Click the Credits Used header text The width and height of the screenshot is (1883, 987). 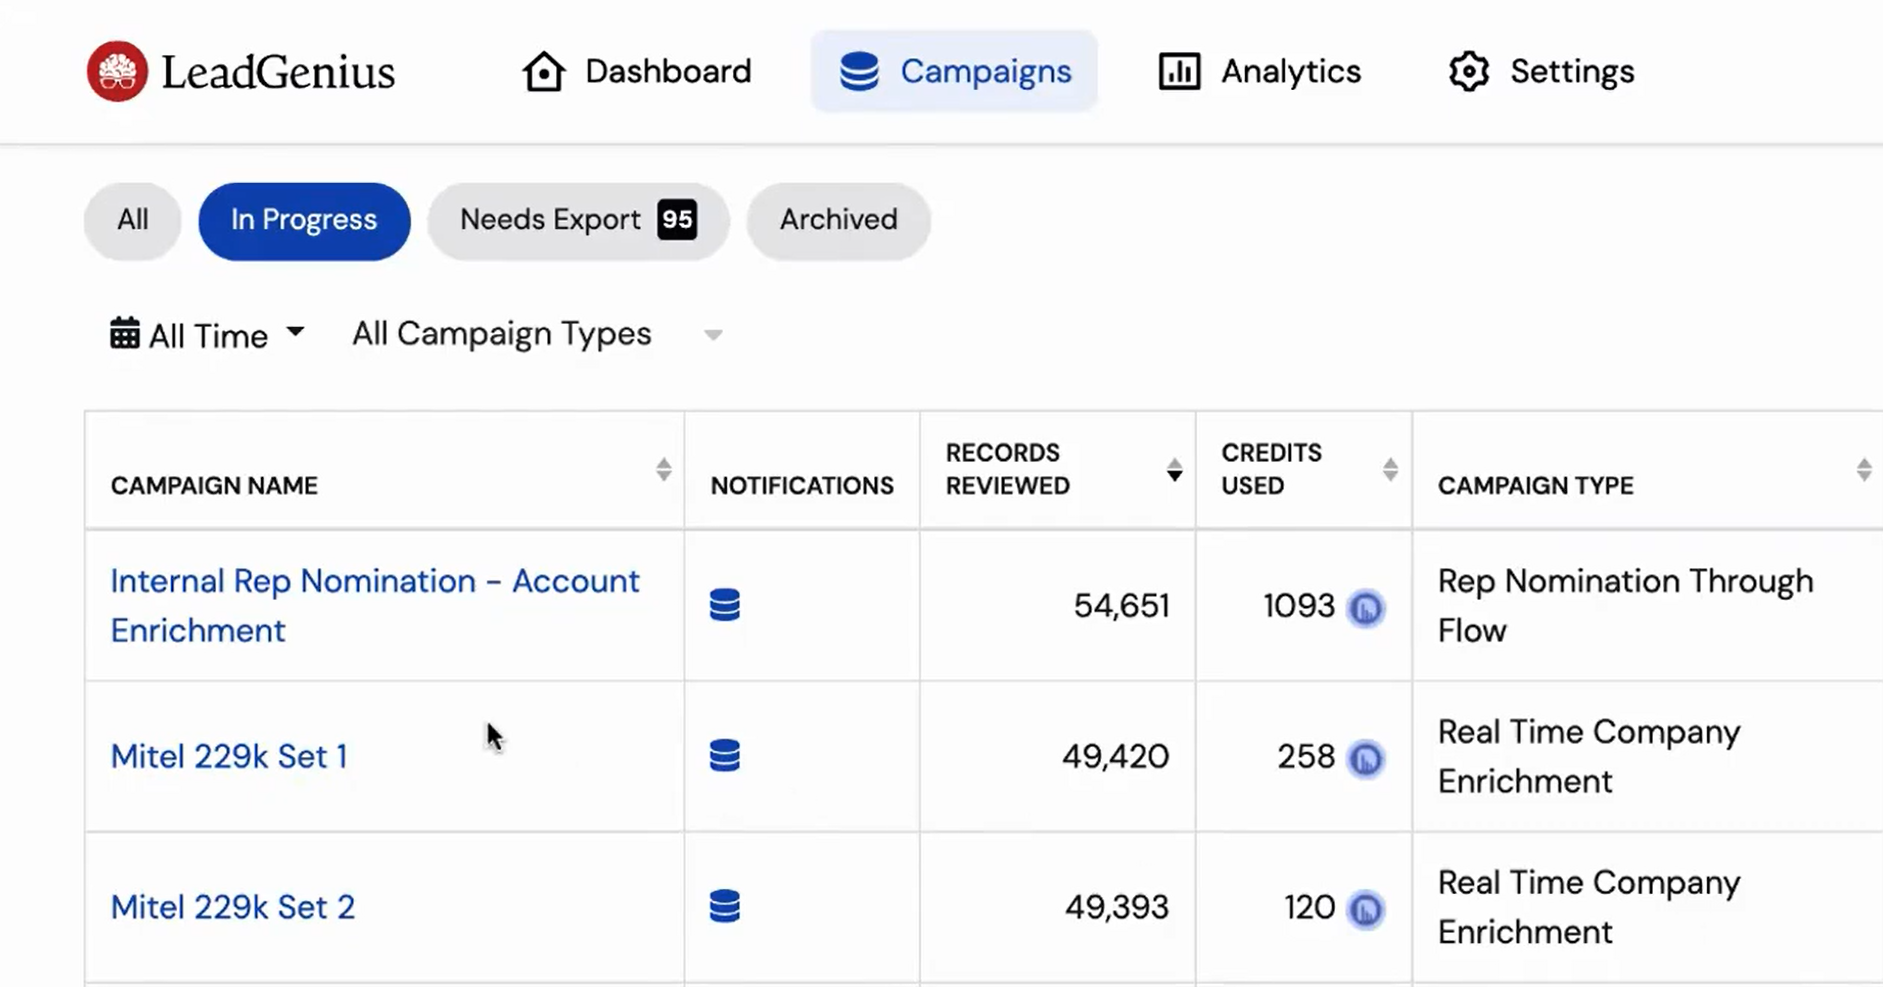click(x=1271, y=469)
